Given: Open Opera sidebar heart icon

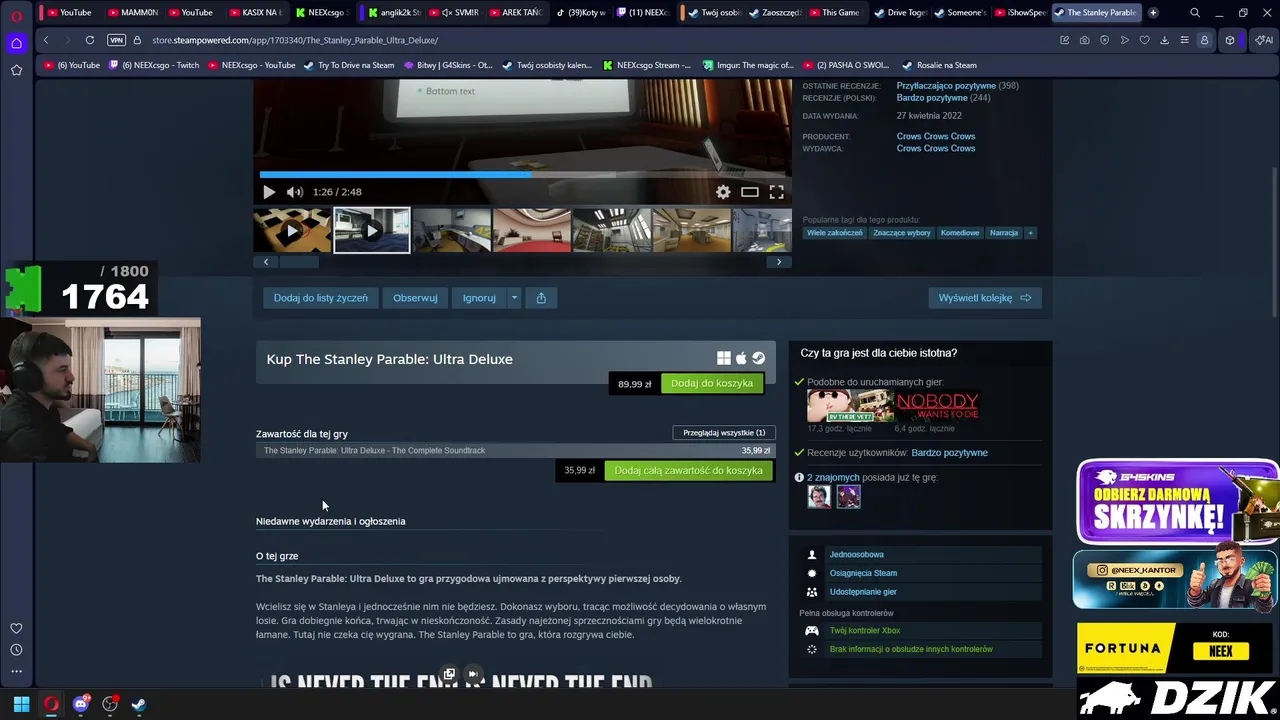Looking at the screenshot, I should coord(16,628).
